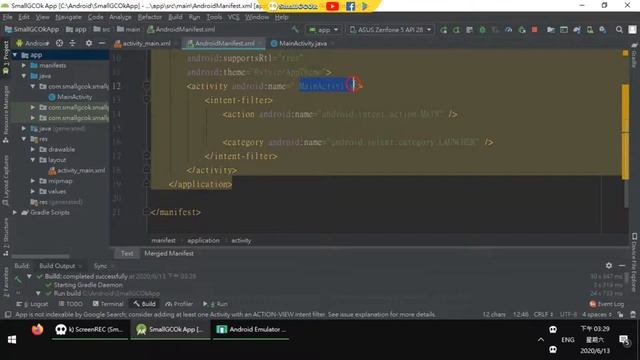Open the ASUS Zenfone 5 API 28 device dropdown
640x360 pixels.
point(391,30)
